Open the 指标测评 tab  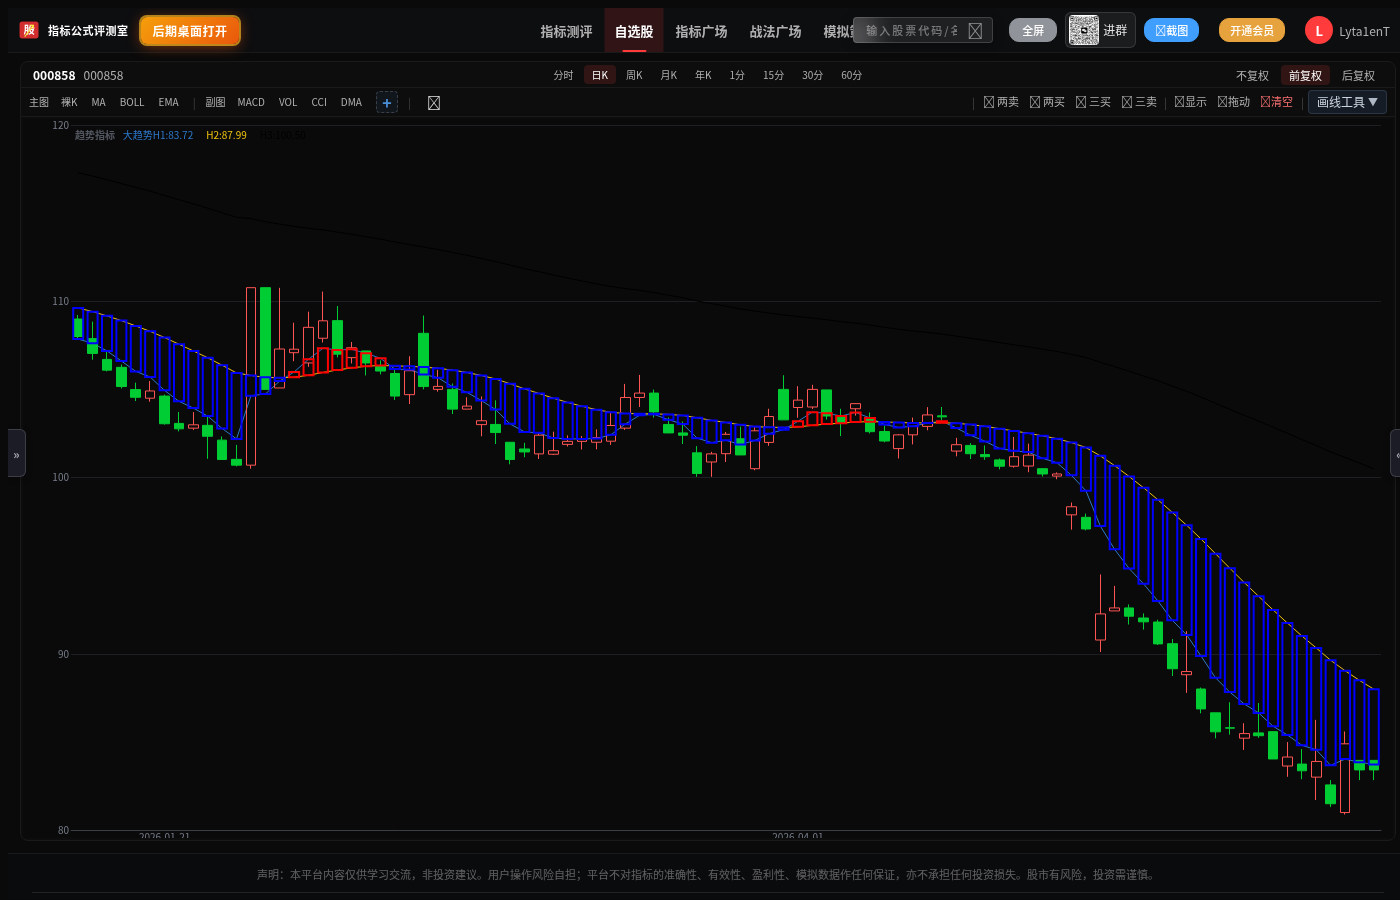click(x=566, y=31)
